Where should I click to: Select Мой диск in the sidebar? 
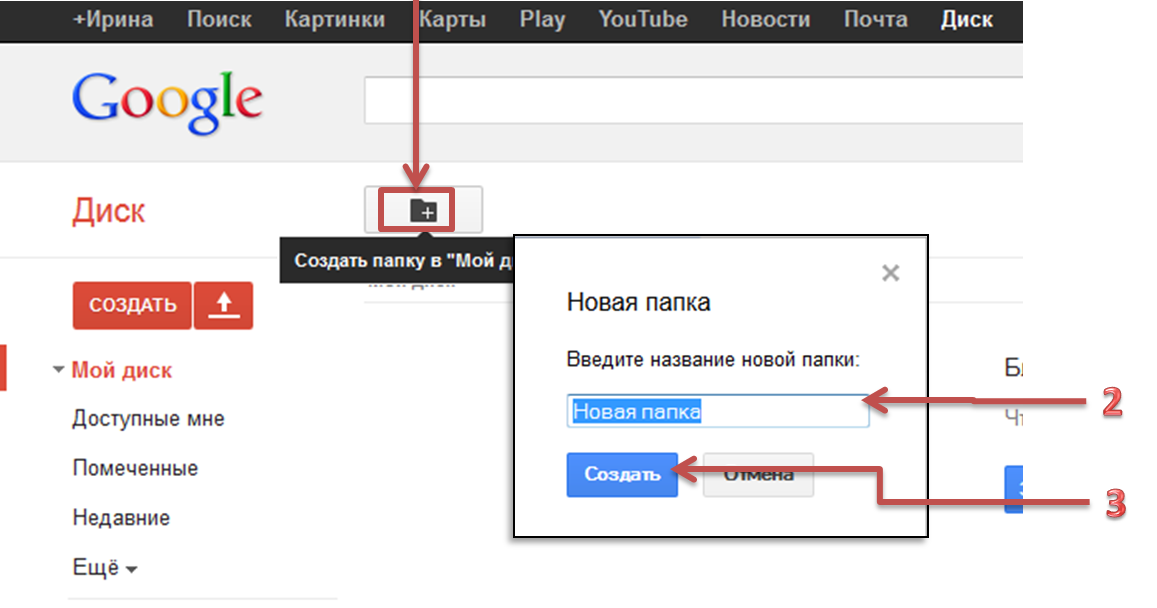click(122, 370)
